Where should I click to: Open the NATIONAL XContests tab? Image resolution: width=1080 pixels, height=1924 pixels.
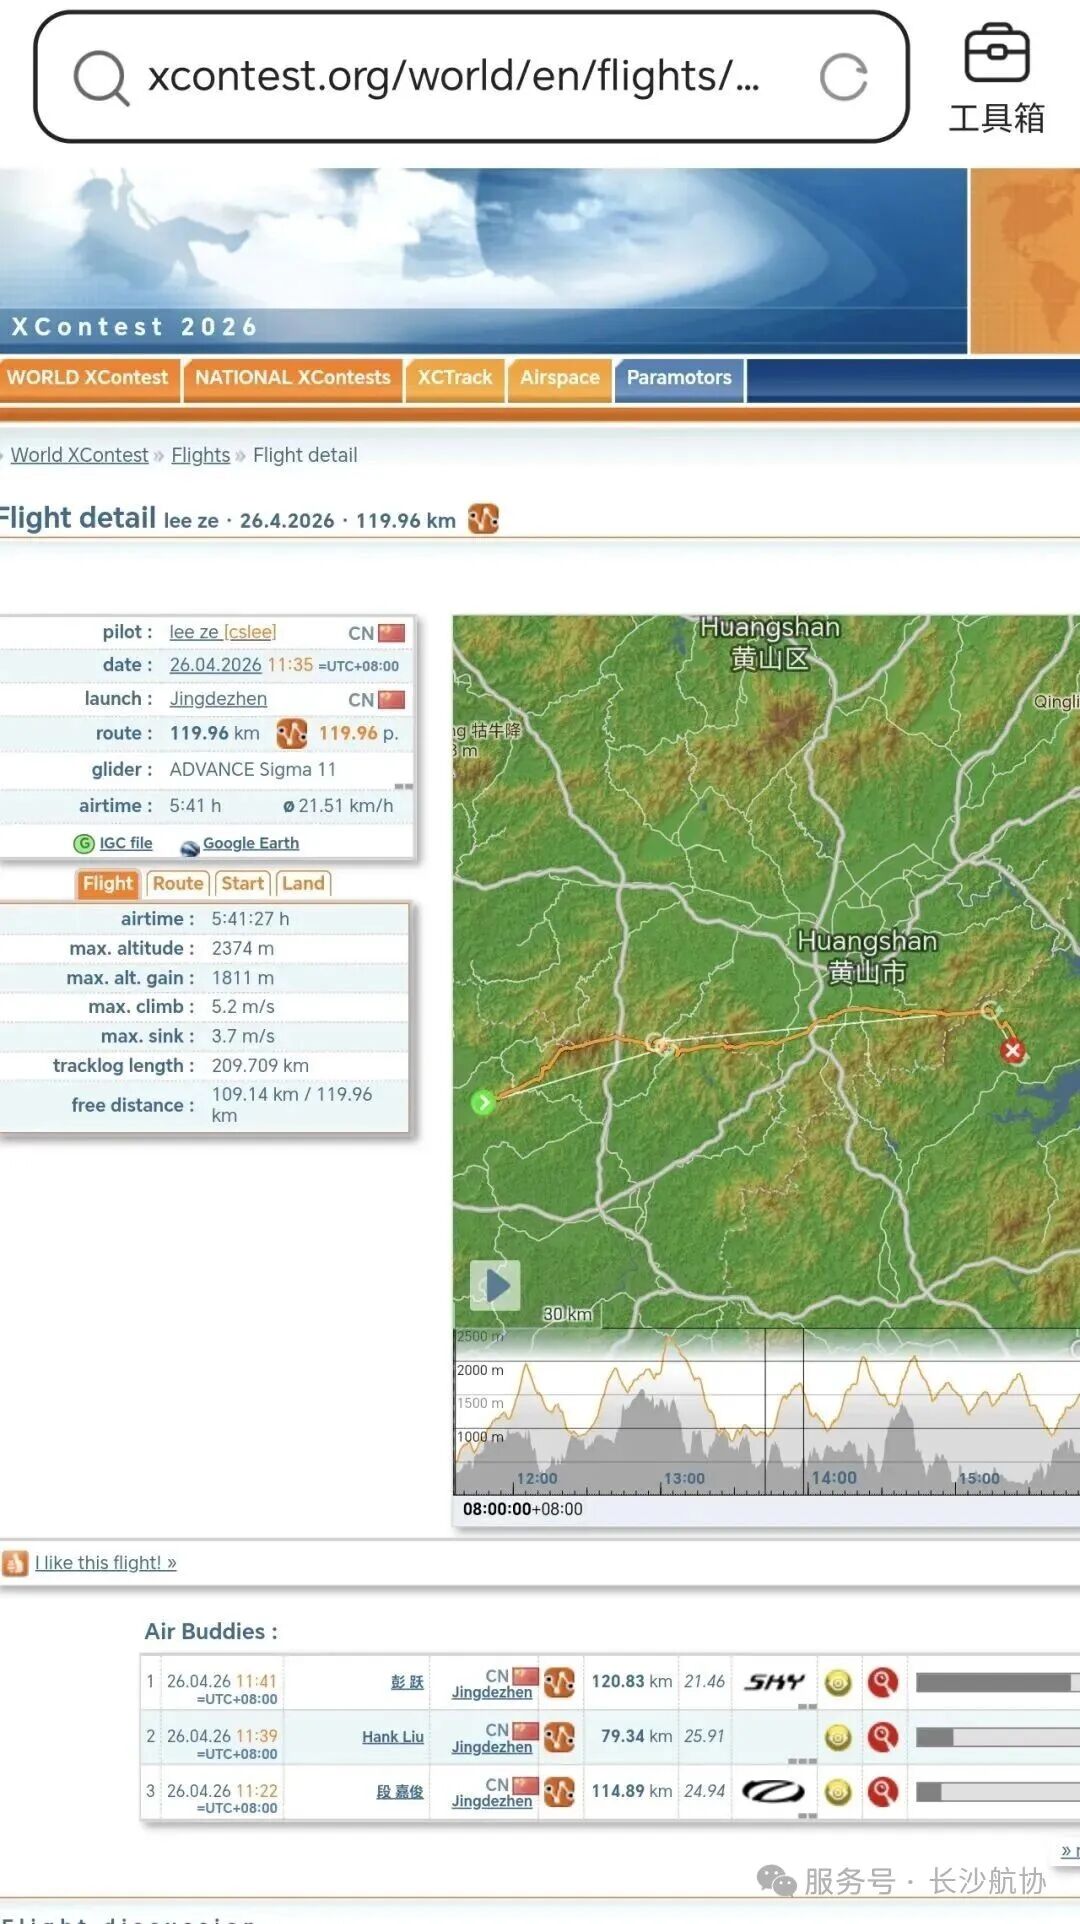[293, 378]
